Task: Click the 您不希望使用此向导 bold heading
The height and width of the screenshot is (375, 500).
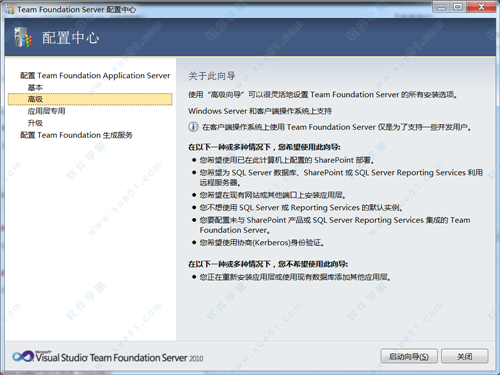Action: (268, 264)
